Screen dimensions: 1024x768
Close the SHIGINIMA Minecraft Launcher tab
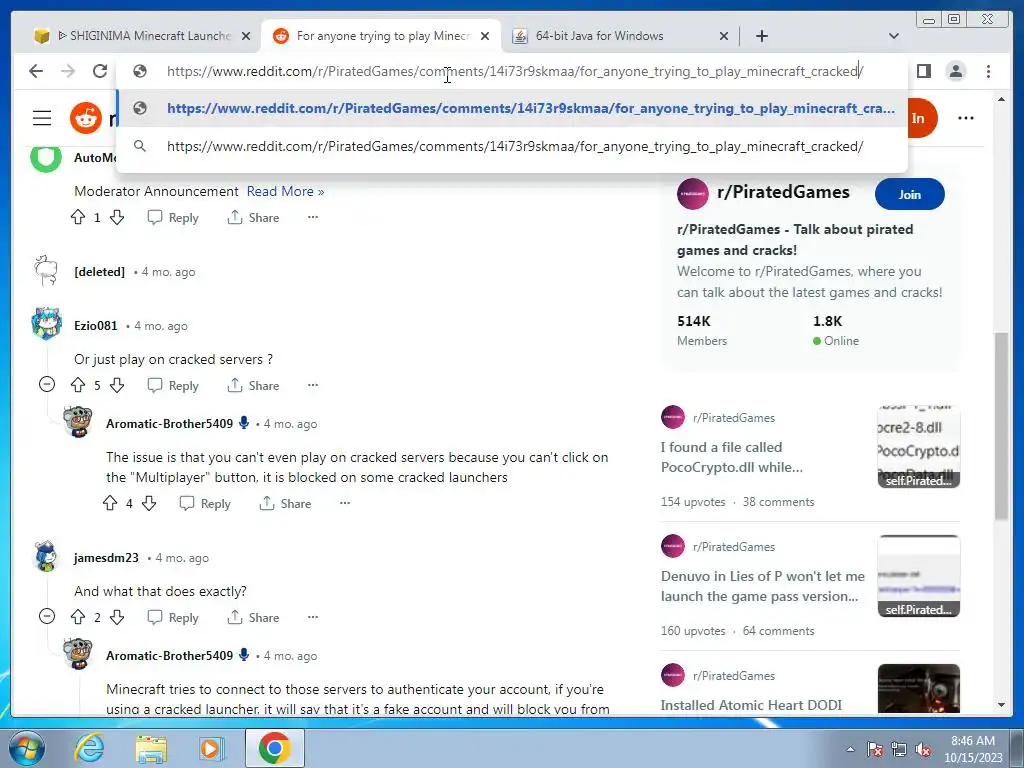tap(246, 36)
